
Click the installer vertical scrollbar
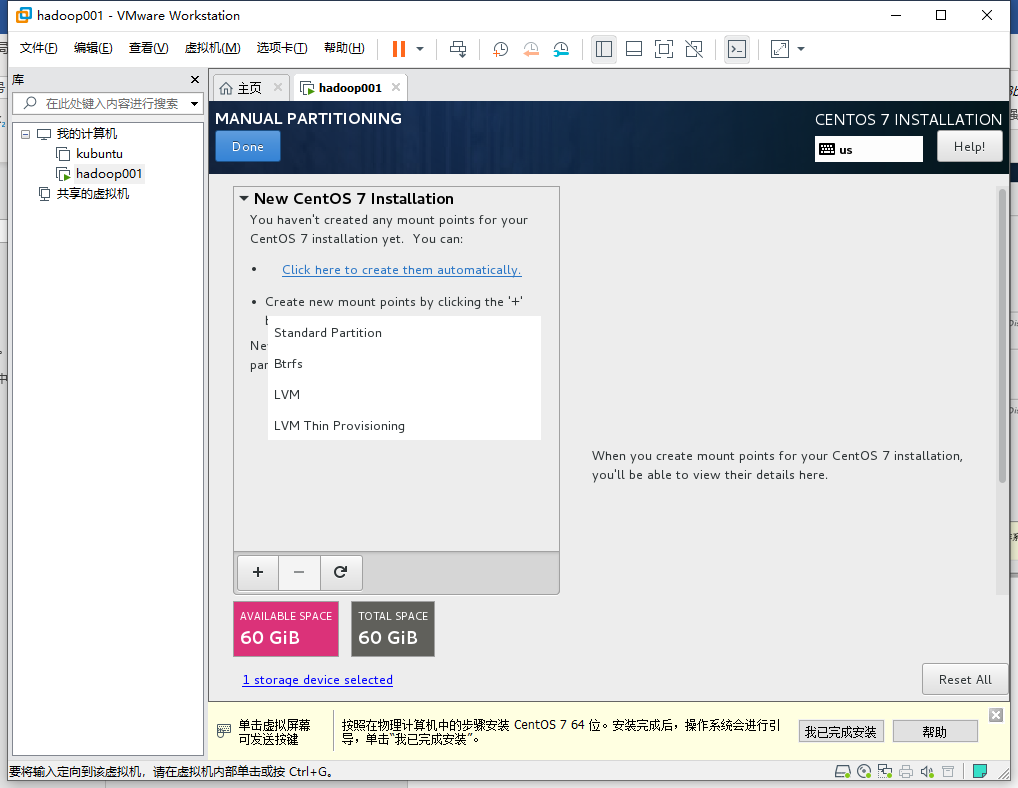click(x=1002, y=334)
